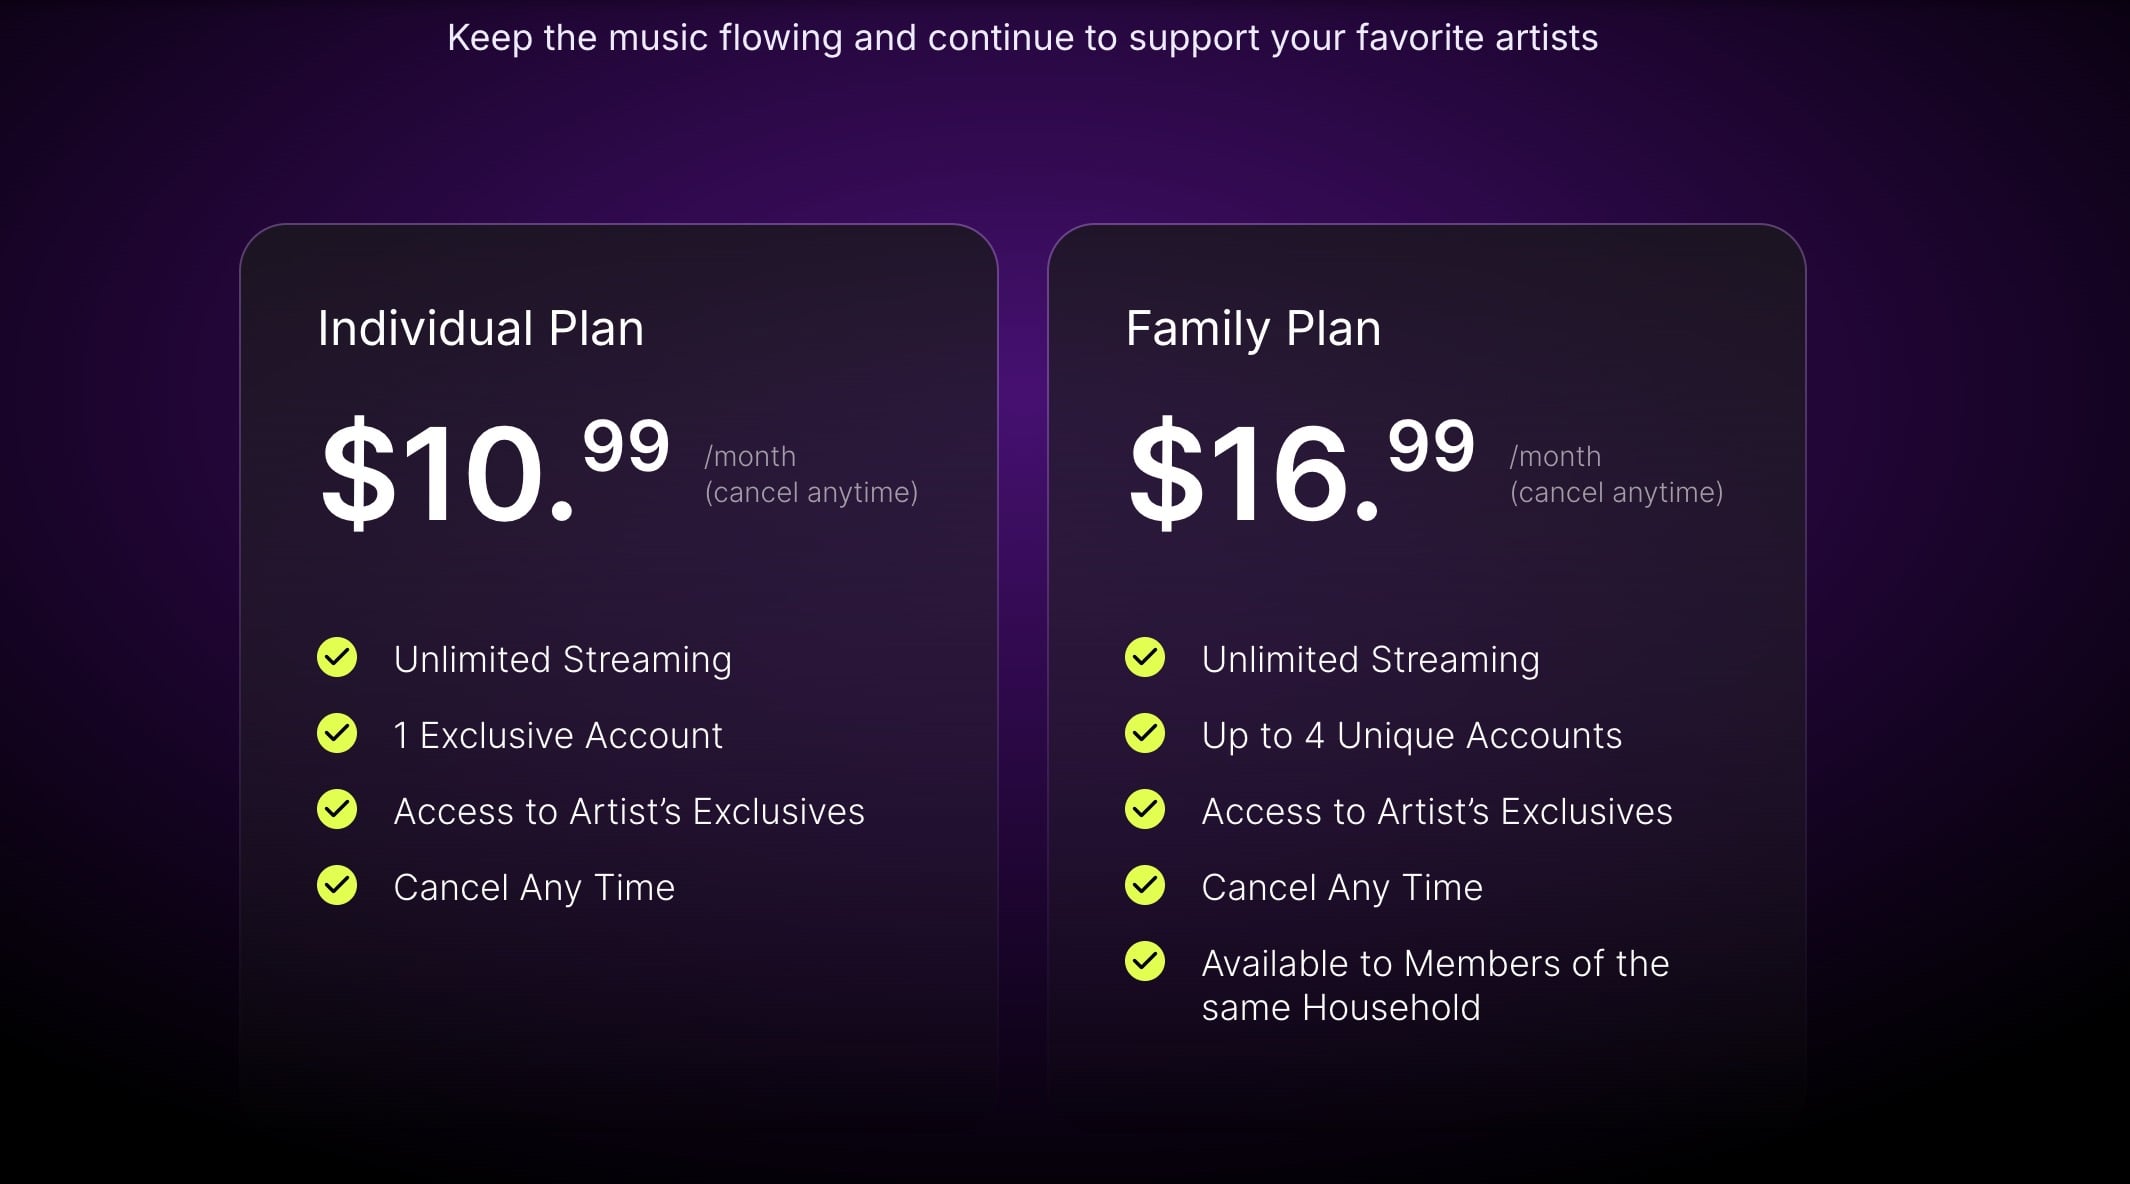Click Individual Plan's Cancel Any Time checkmark

coord(337,886)
